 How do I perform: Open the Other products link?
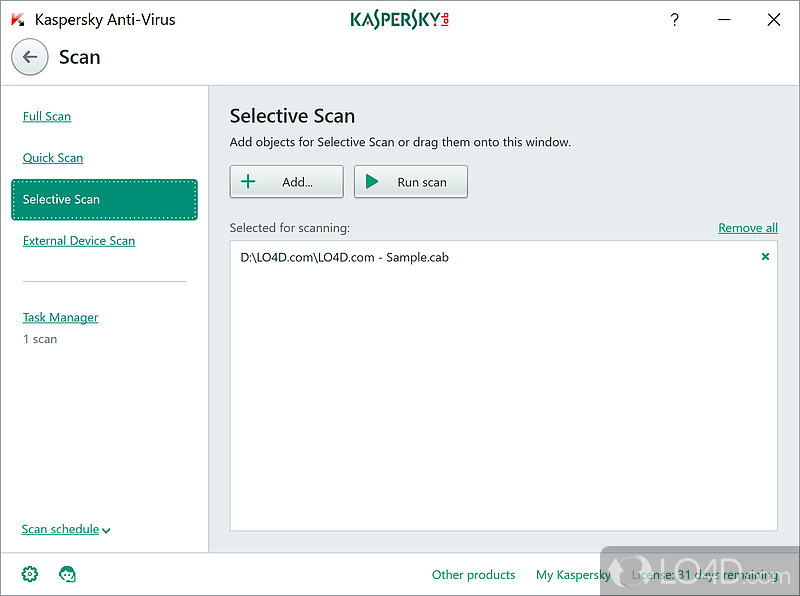click(x=473, y=575)
